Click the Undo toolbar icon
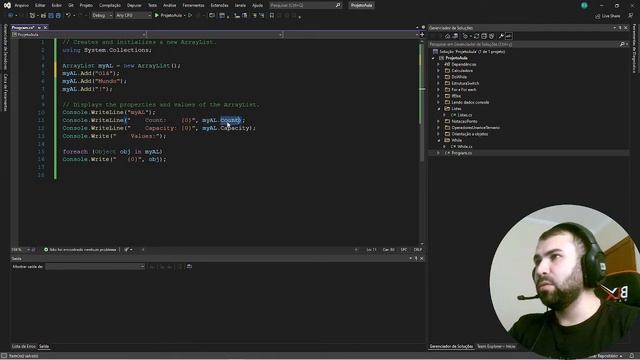The image size is (640, 360). pos(68,16)
